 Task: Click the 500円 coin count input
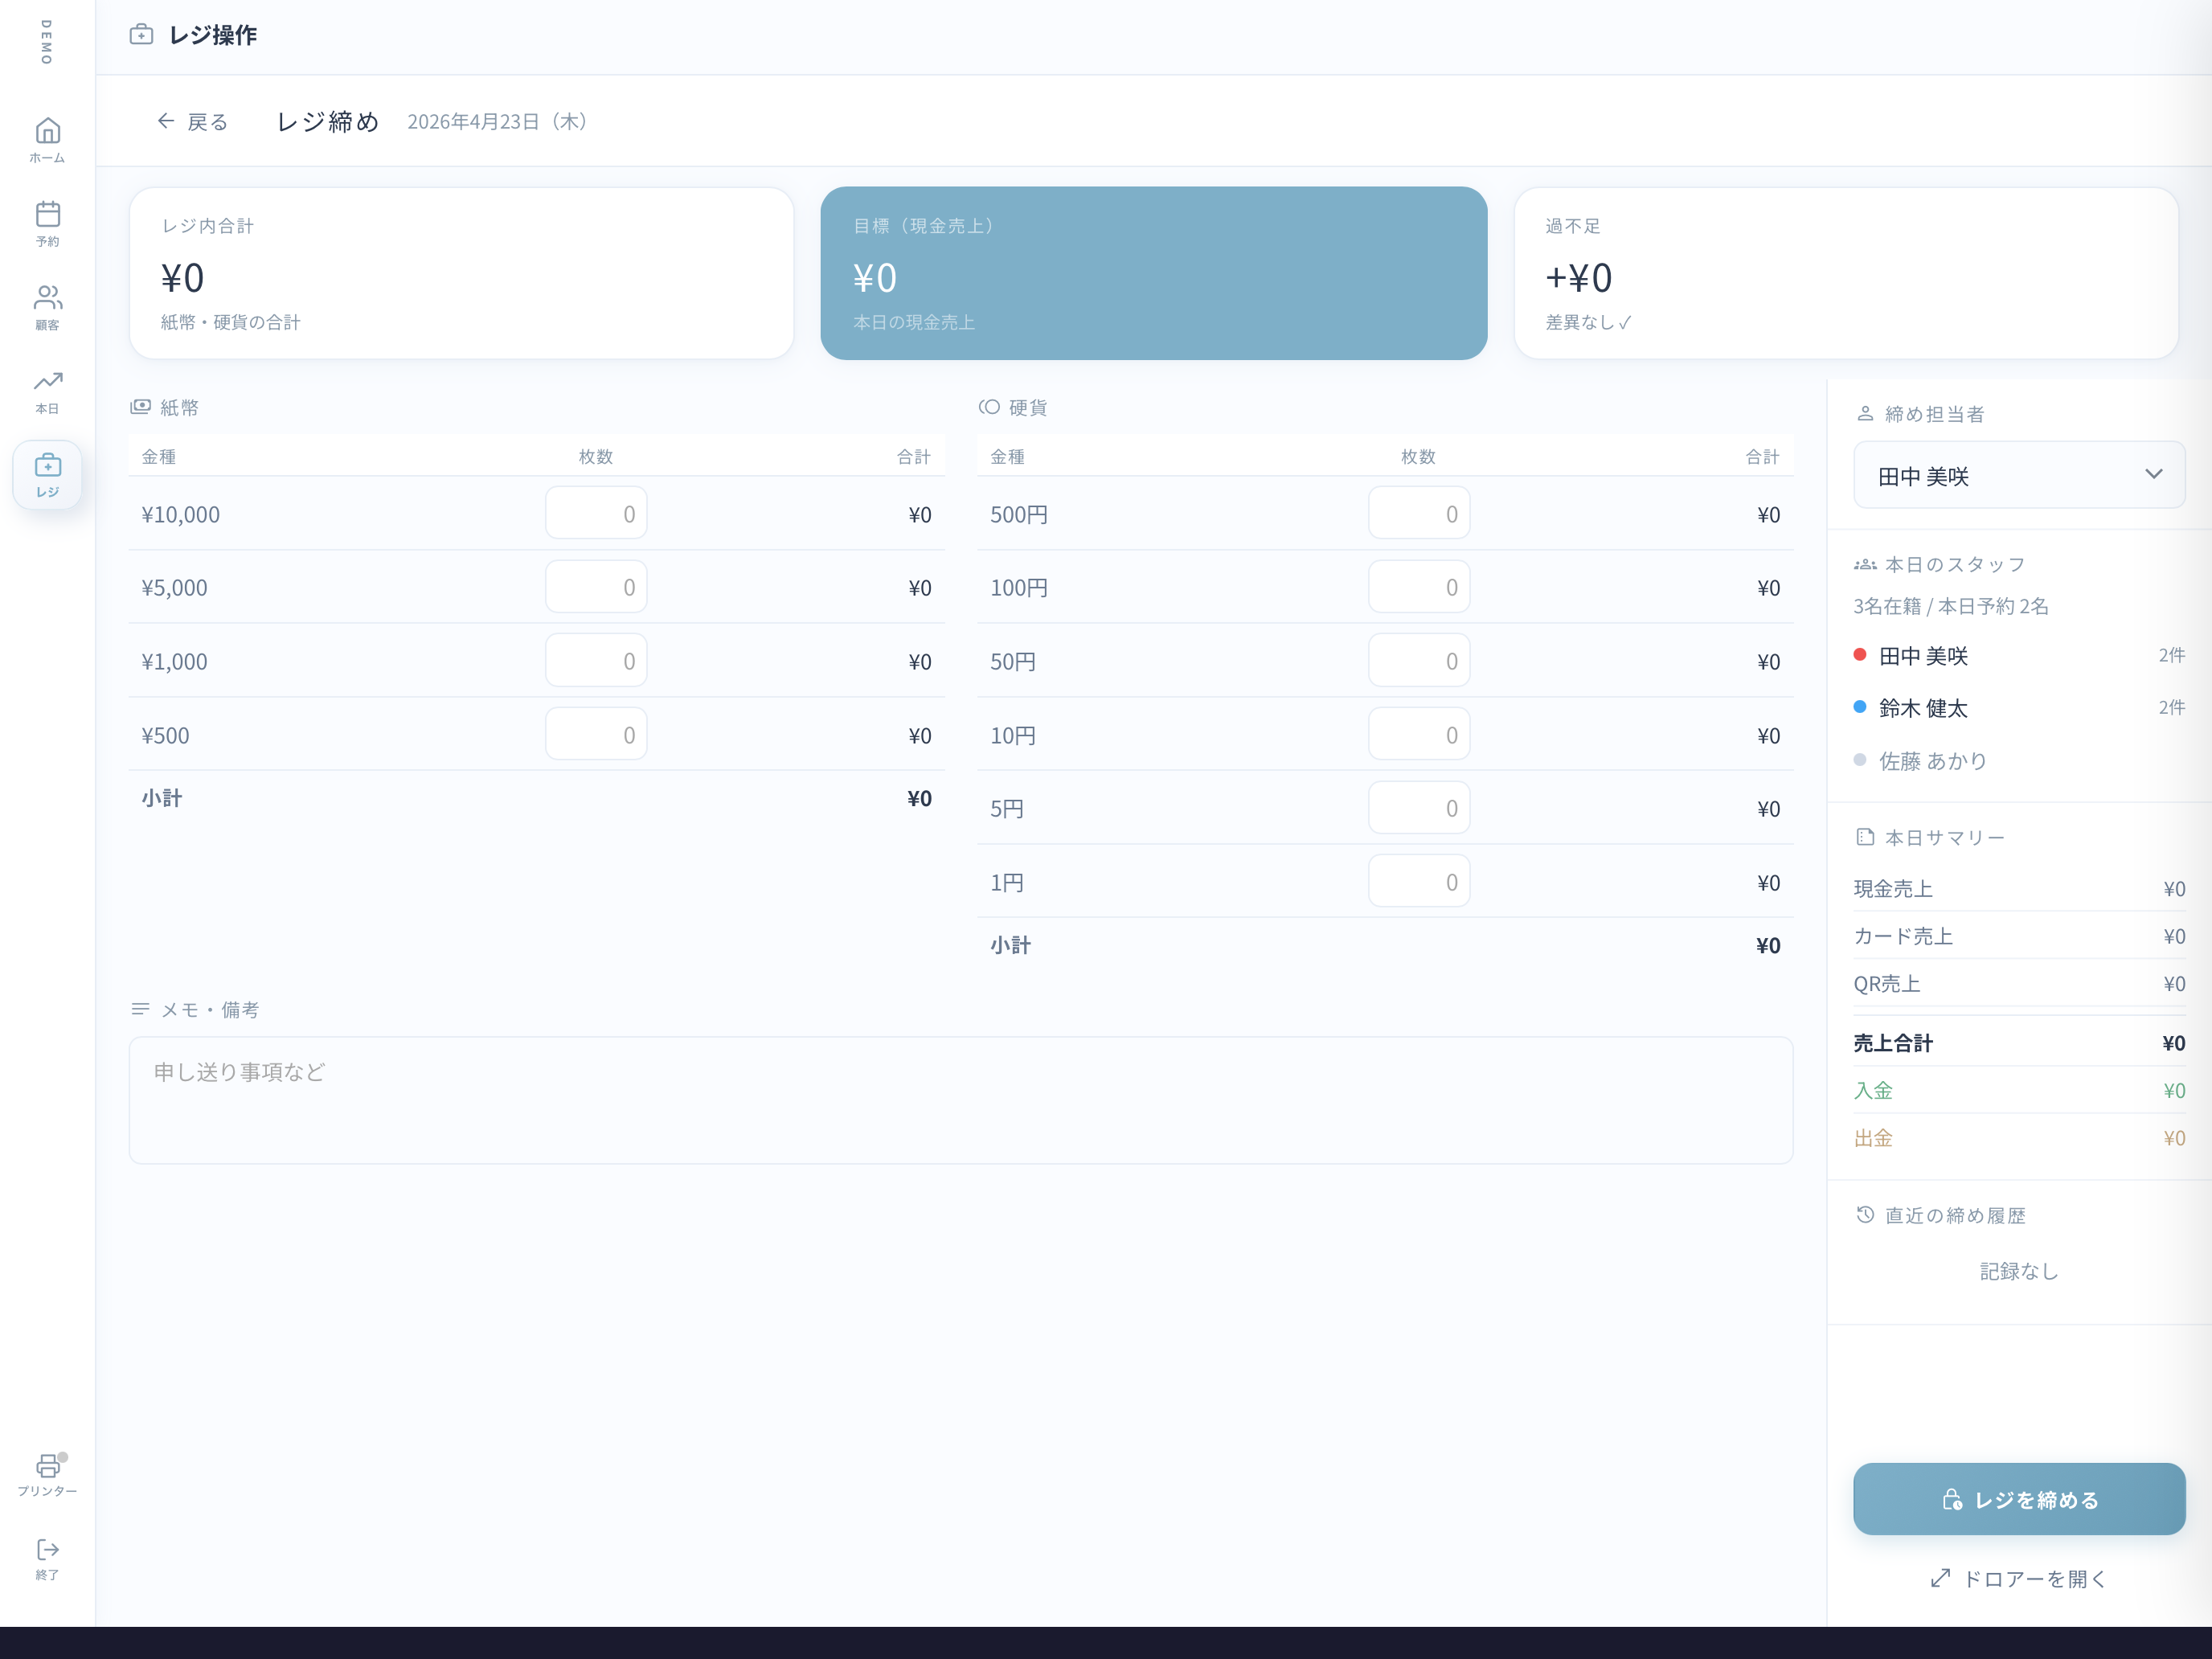(1419, 513)
